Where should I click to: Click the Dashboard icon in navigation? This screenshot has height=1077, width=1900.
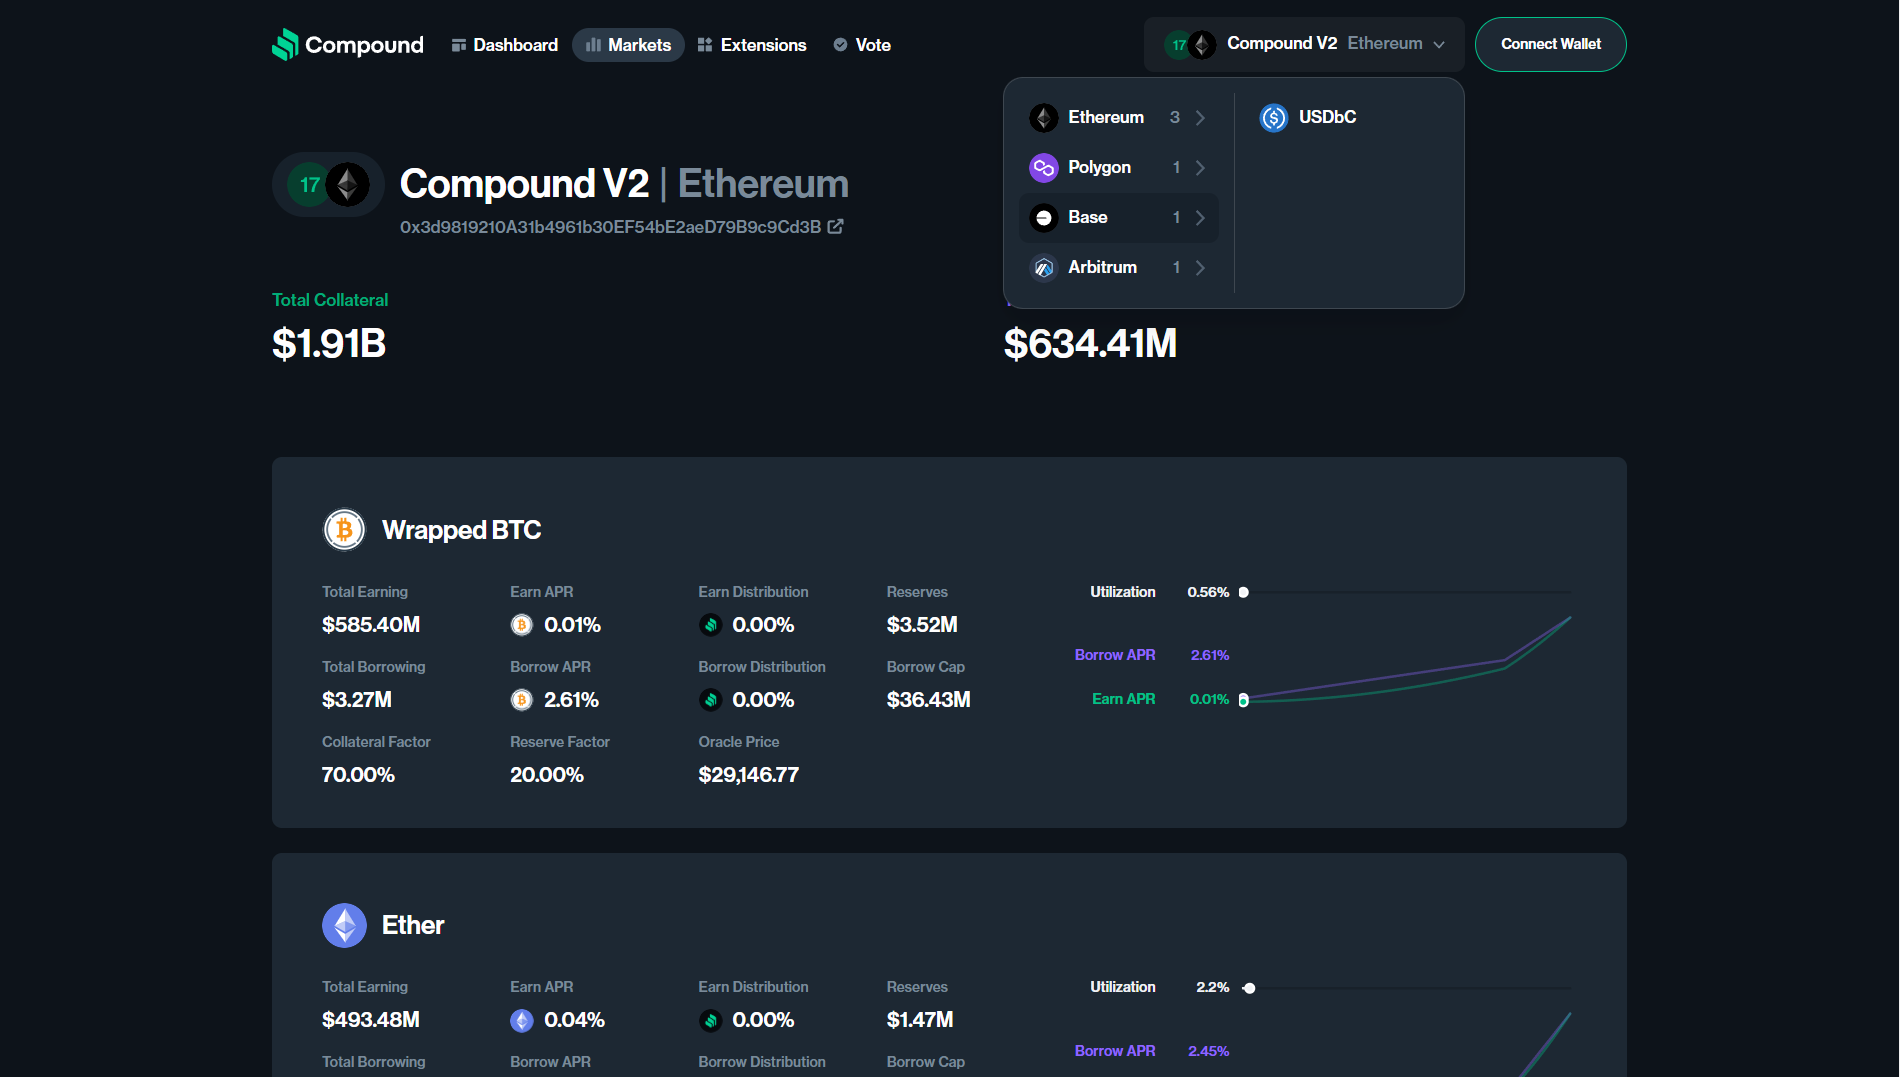[x=459, y=45]
